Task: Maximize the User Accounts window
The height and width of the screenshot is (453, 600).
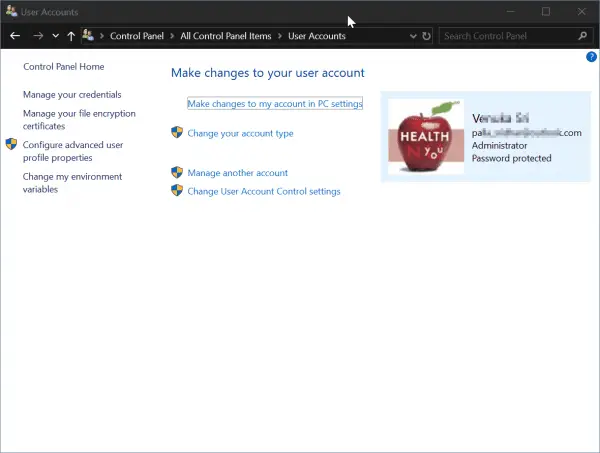Action: 546,11
